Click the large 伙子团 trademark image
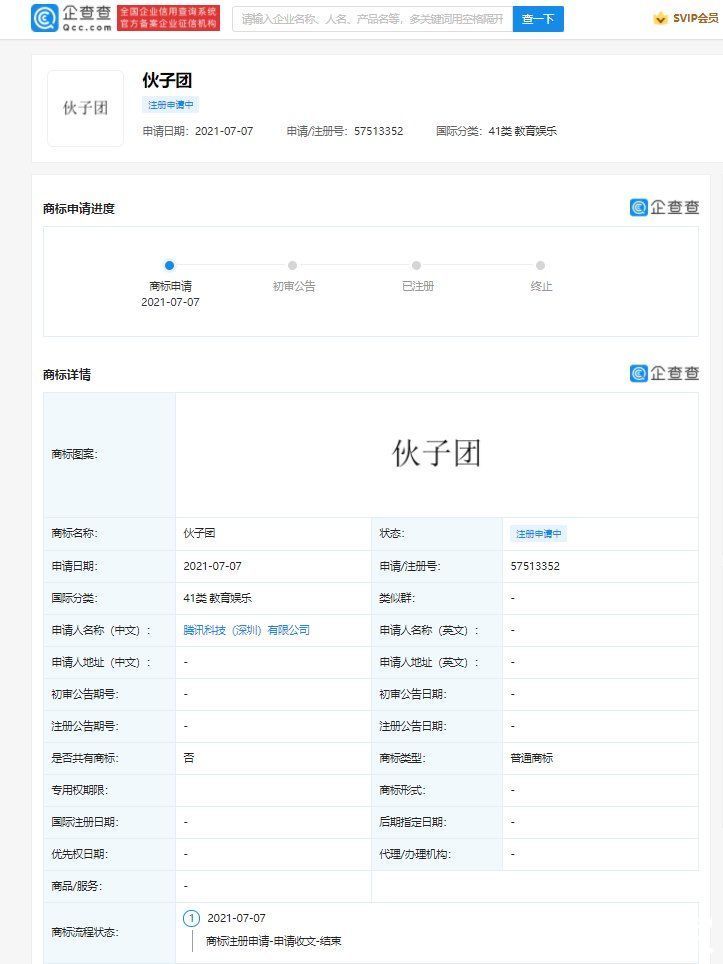The width and height of the screenshot is (723, 964). (x=437, y=454)
